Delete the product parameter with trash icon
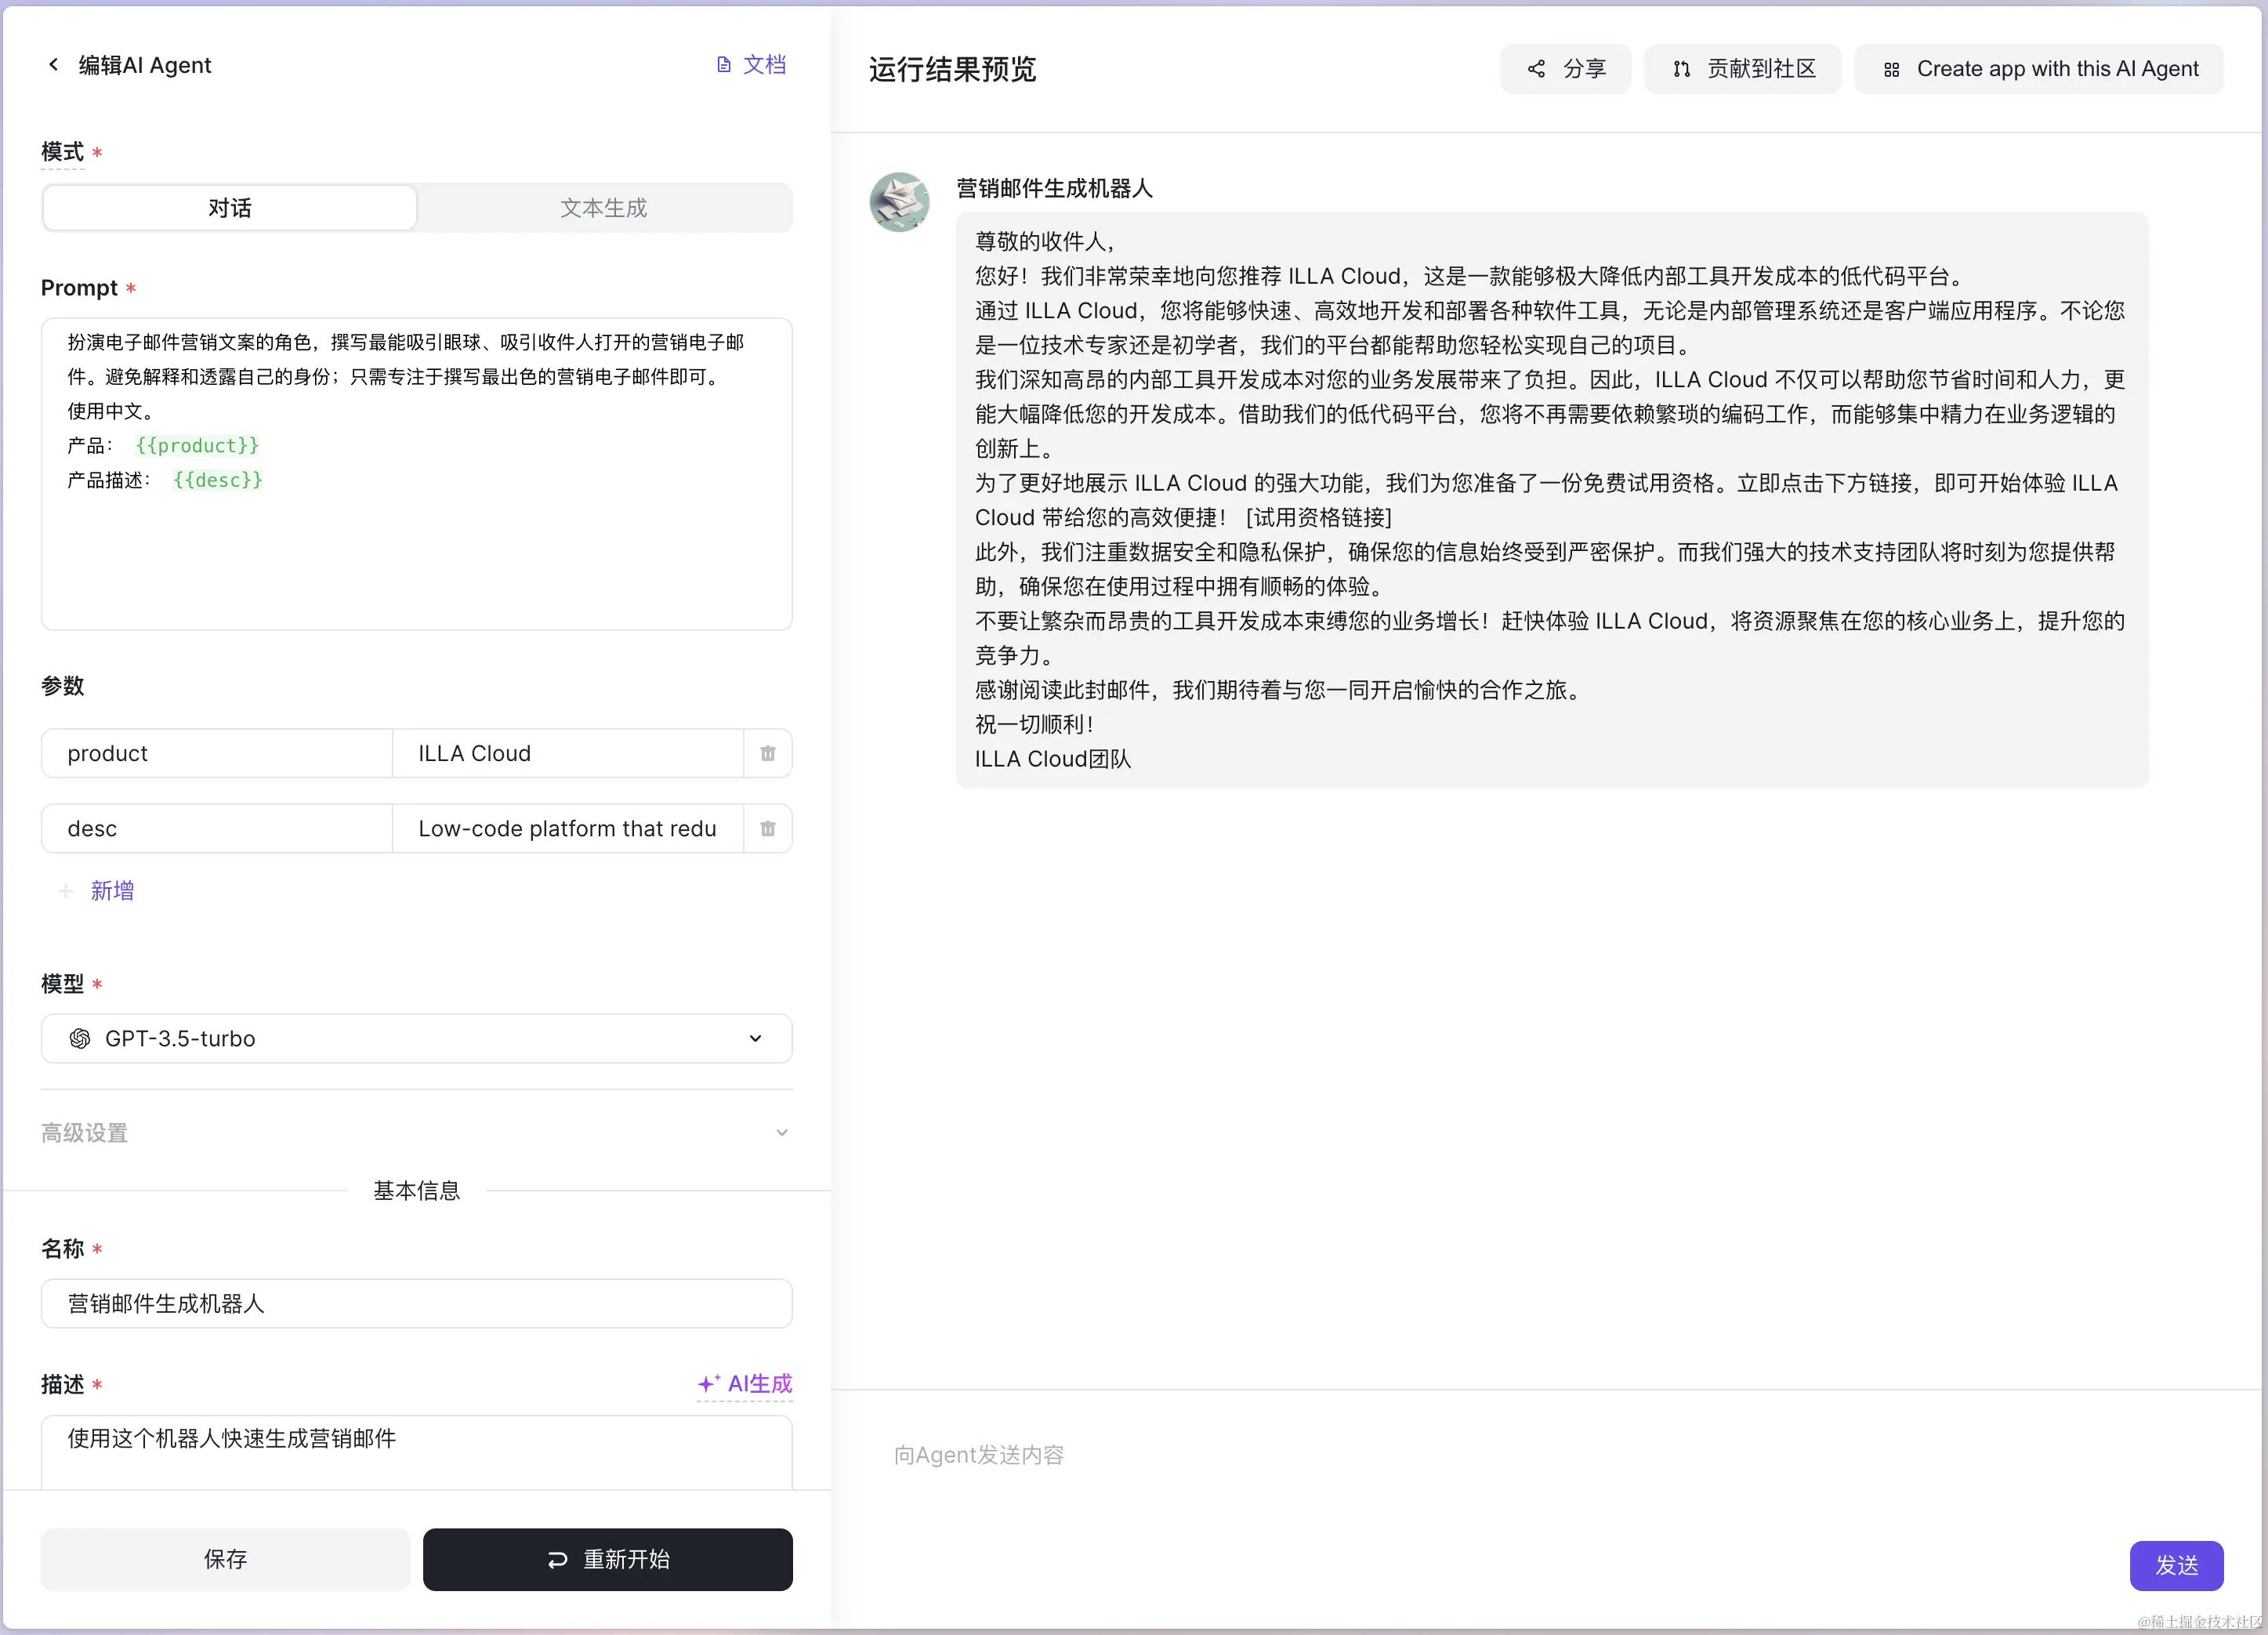This screenshot has width=2268, height=1635. click(x=767, y=753)
